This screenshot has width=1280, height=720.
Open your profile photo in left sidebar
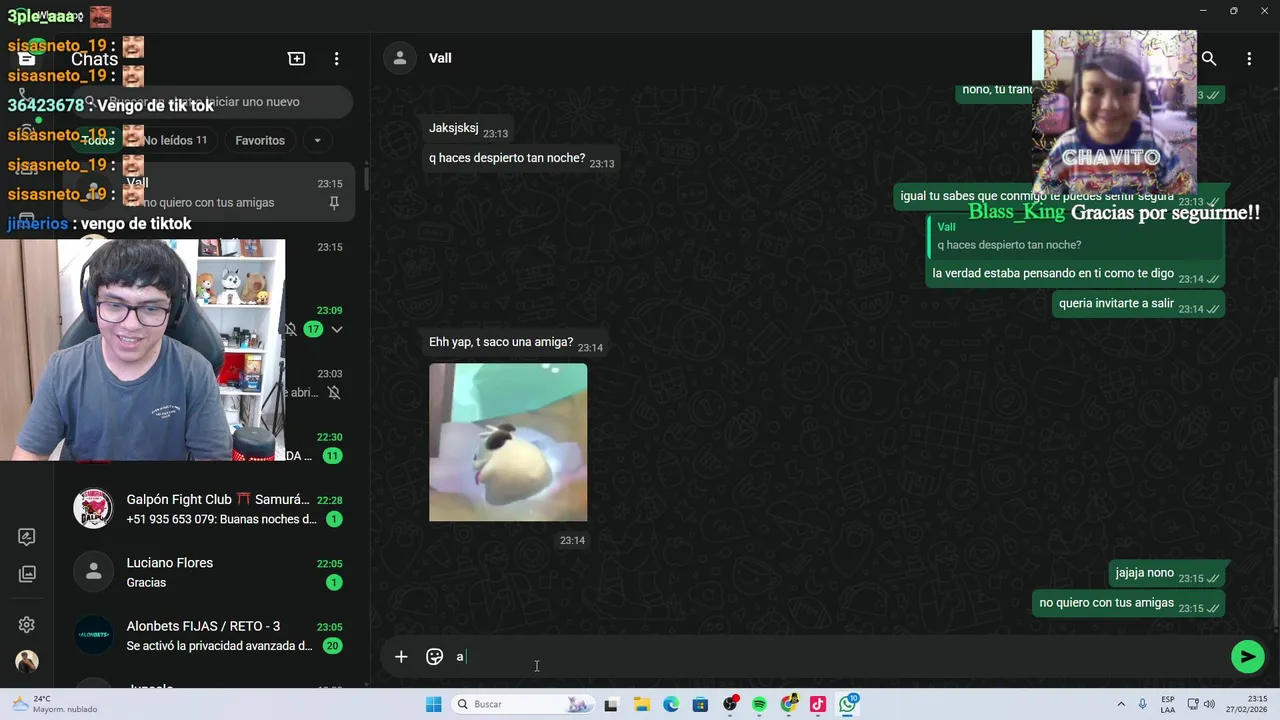click(27, 661)
